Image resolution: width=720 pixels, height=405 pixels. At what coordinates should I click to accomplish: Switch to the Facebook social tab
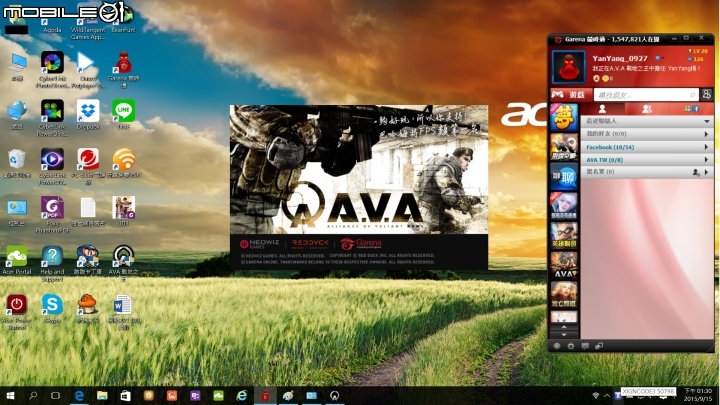692,109
